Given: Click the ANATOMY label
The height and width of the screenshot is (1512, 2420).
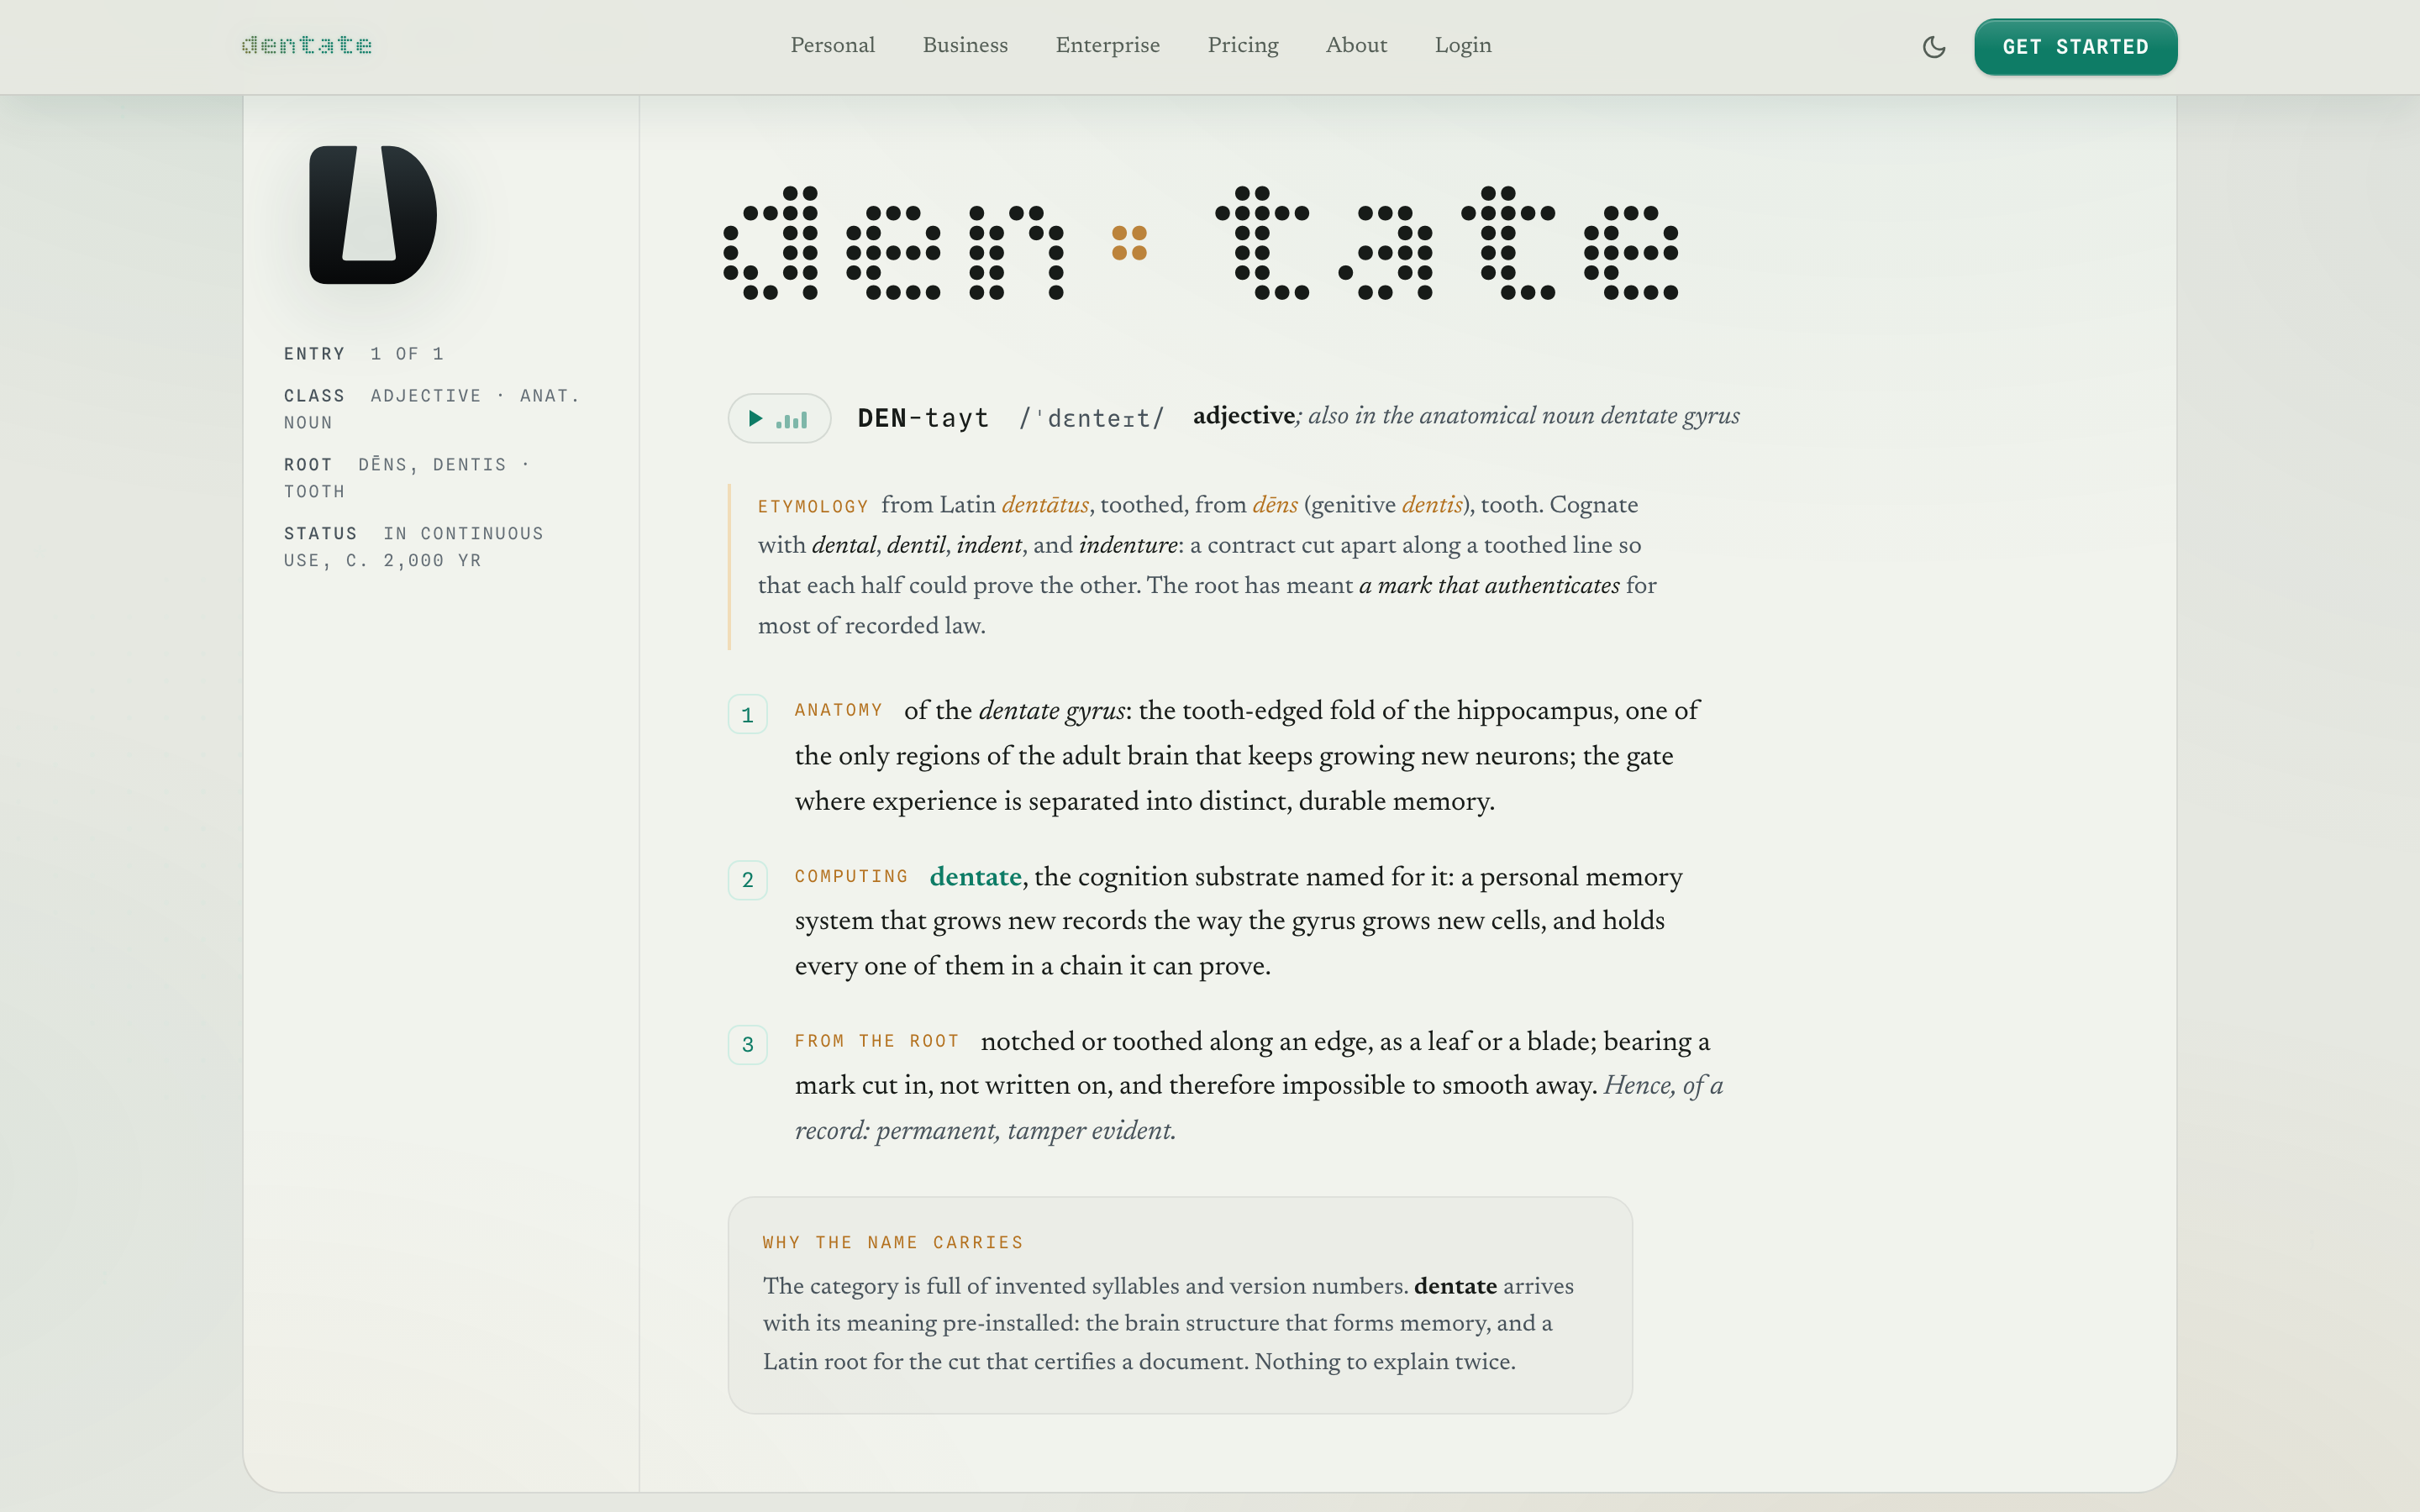Looking at the screenshot, I should 838,710.
